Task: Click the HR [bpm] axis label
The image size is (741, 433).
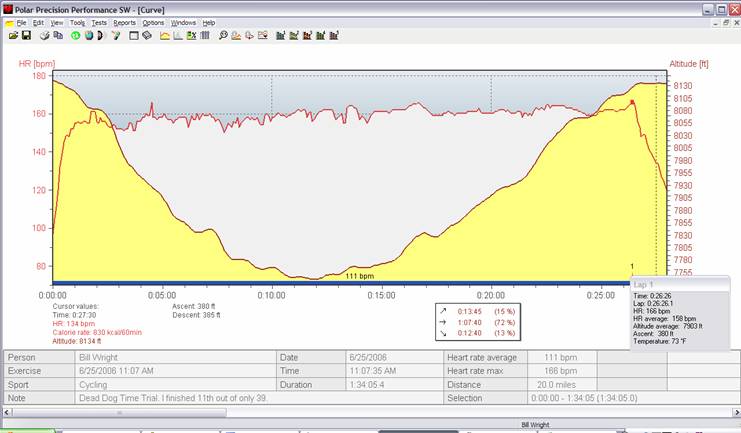Action: pyautogui.click(x=37, y=63)
